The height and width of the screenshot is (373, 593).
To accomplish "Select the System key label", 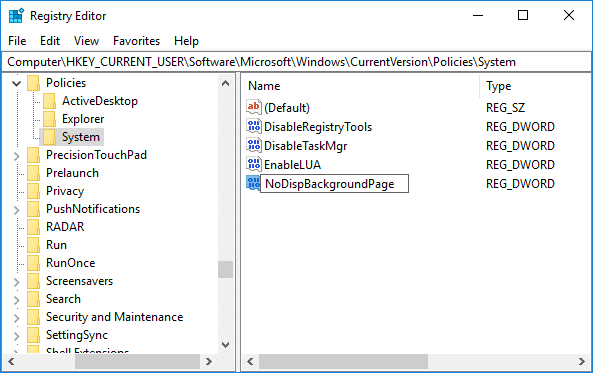I will pos(81,137).
